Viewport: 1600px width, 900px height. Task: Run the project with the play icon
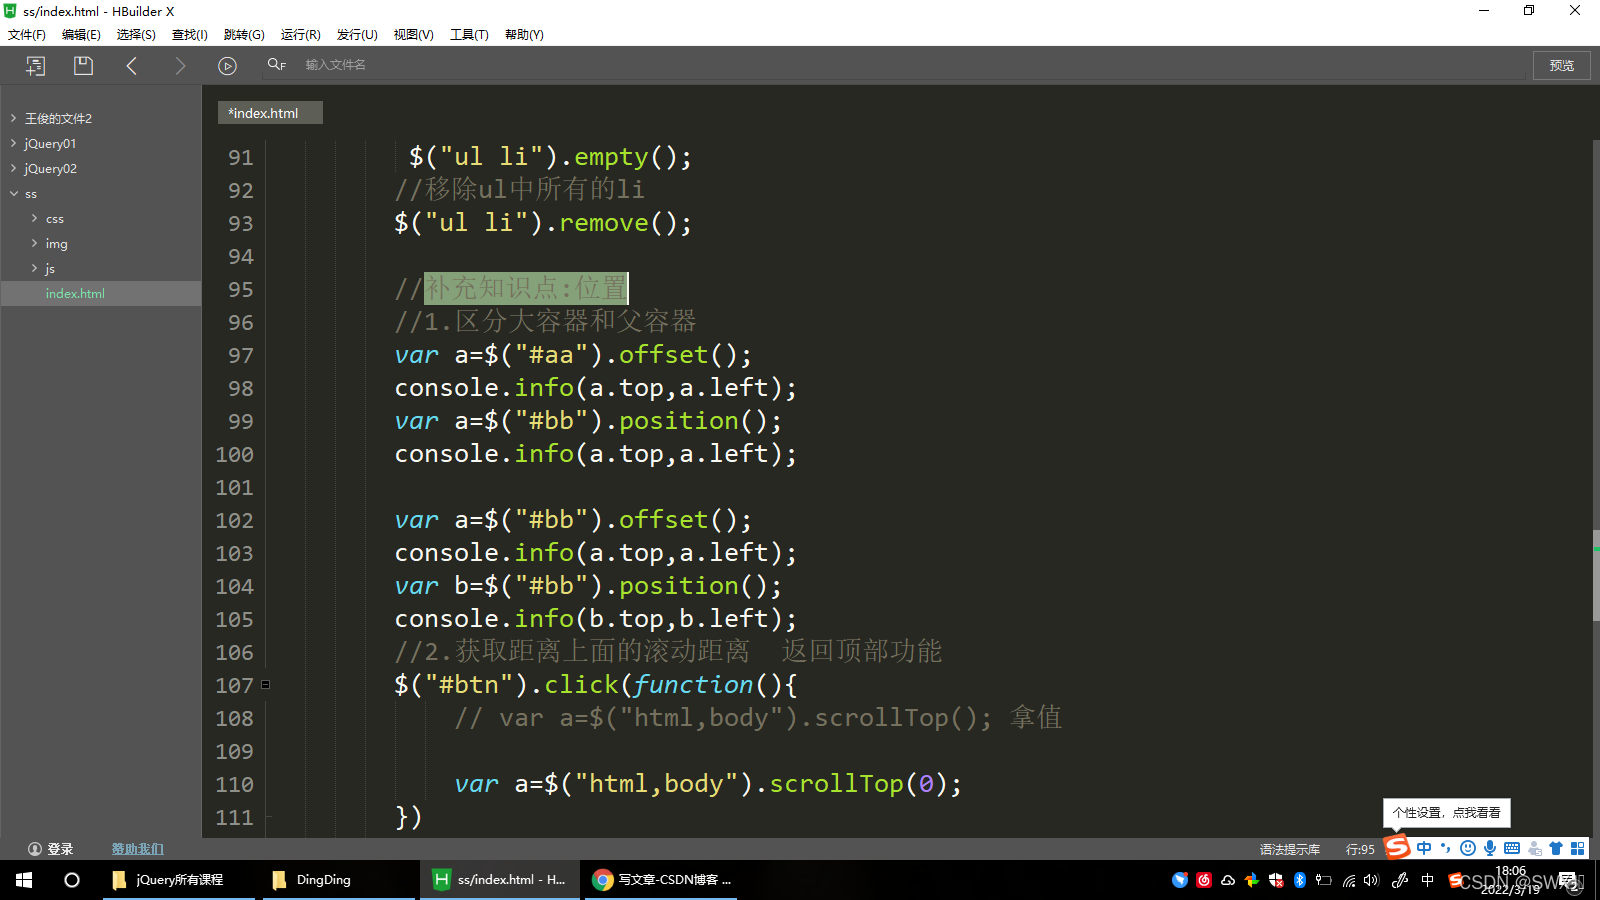[227, 65]
